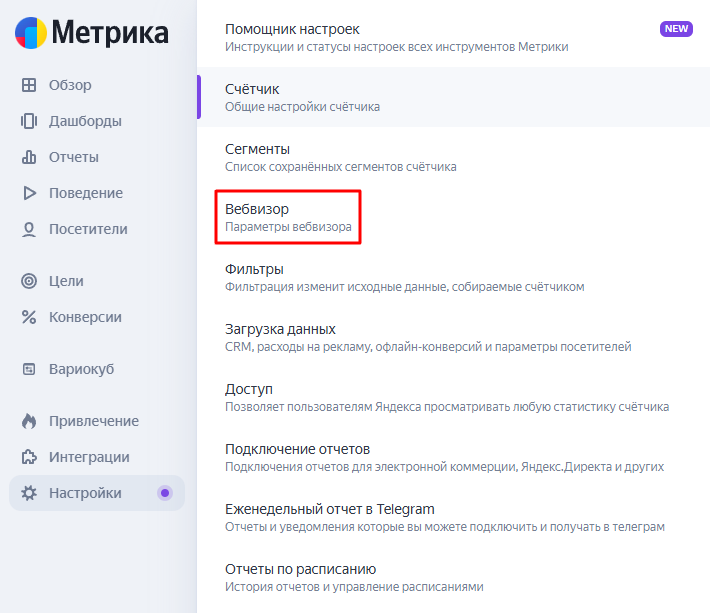Click the Настройки gear icon
The height and width of the screenshot is (613, 710).
(29, 493)
